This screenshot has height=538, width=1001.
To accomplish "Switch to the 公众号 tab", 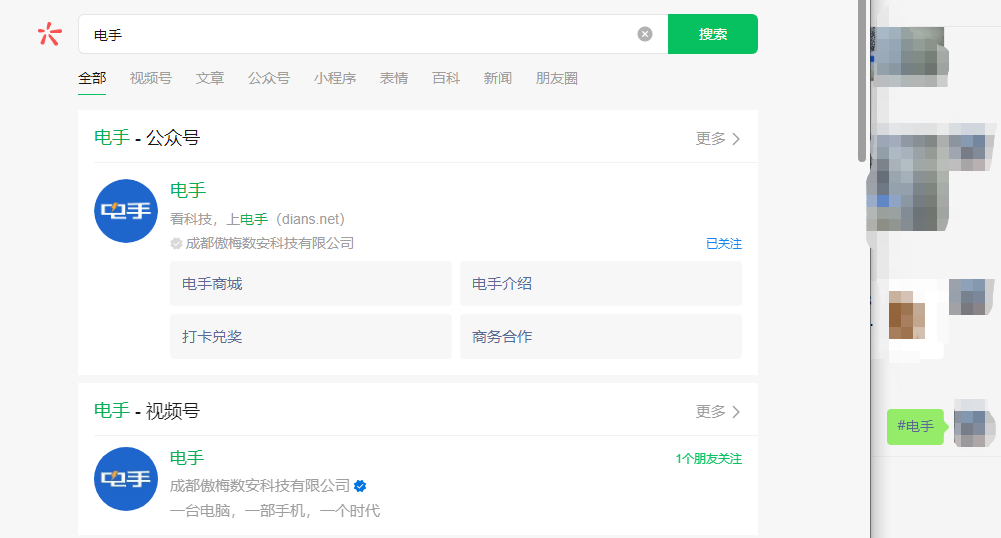I will (269, 78).
